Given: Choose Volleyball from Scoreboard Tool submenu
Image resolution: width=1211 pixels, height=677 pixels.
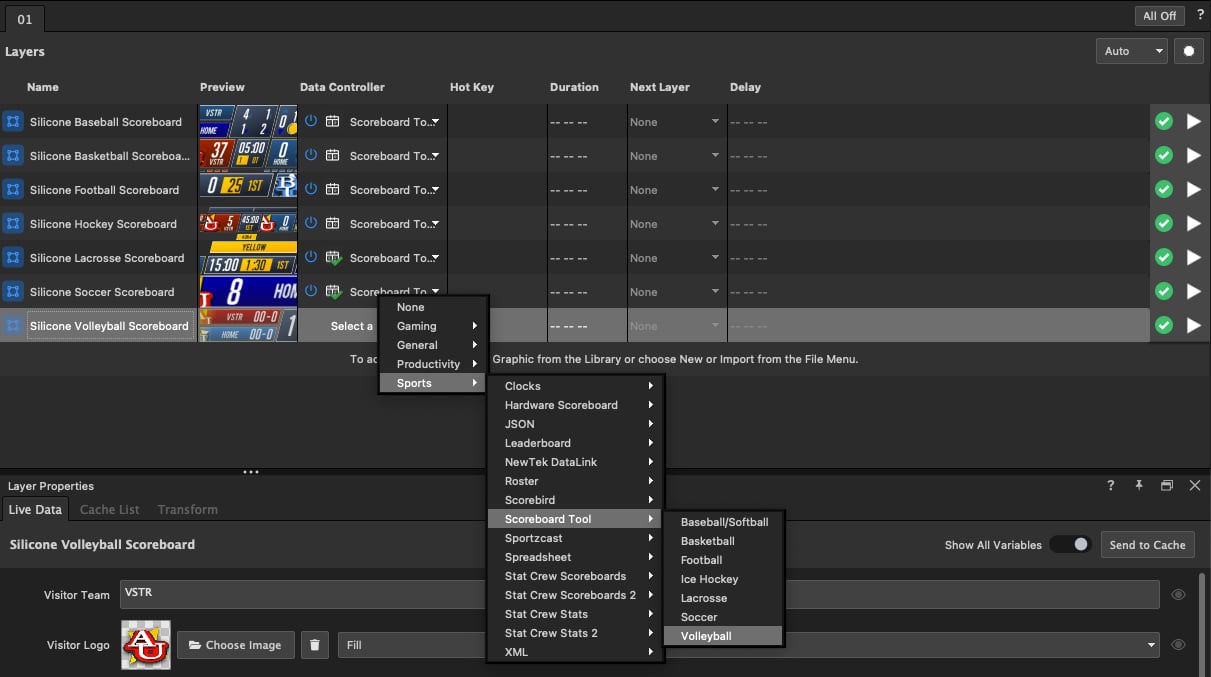Looking at the screenshot, I should [723, 636].
